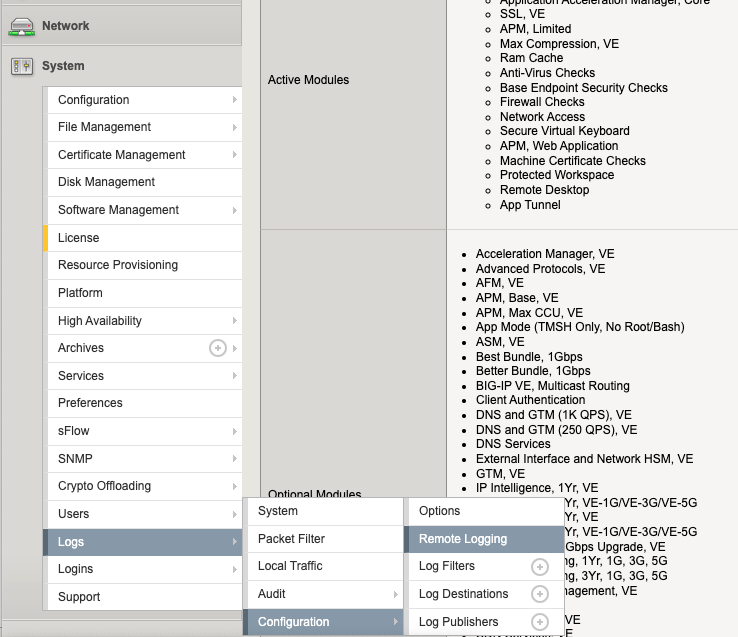This screenshot has height=637, width=738.
Task: Click 'IP Intelligence, 1Yr, VE' entry
Action: [x=537, y=488]
